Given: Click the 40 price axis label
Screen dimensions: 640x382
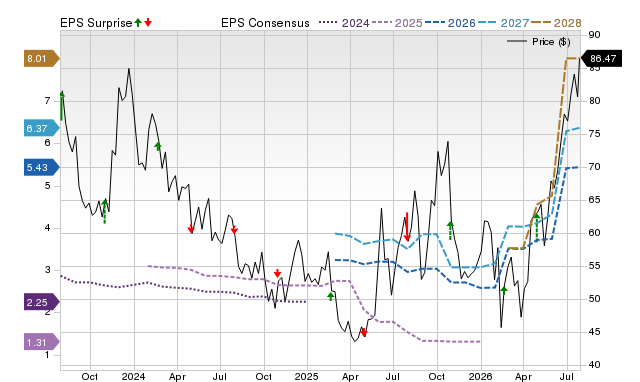Looking at the screenshot, I should 595,365.
